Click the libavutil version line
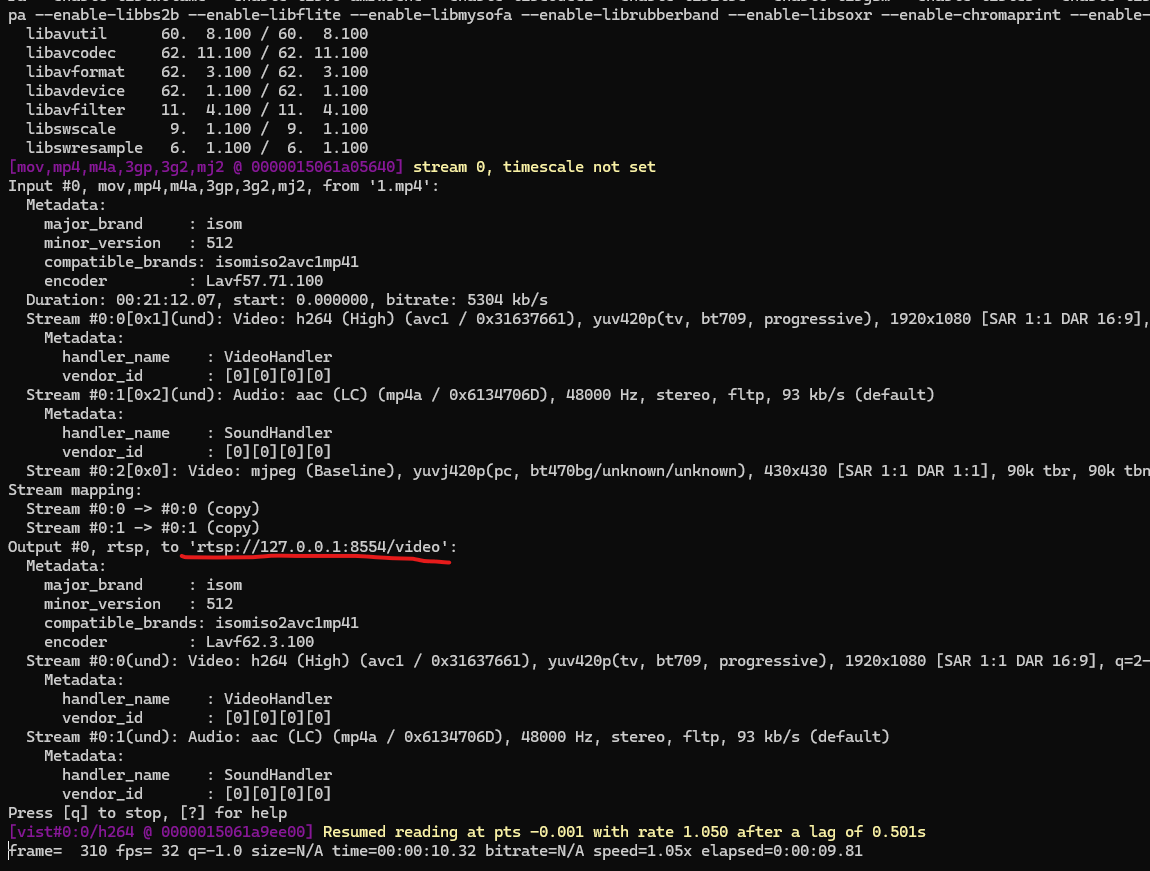The width and height of the screenshot is (1150, 871). tap(197, 34)
